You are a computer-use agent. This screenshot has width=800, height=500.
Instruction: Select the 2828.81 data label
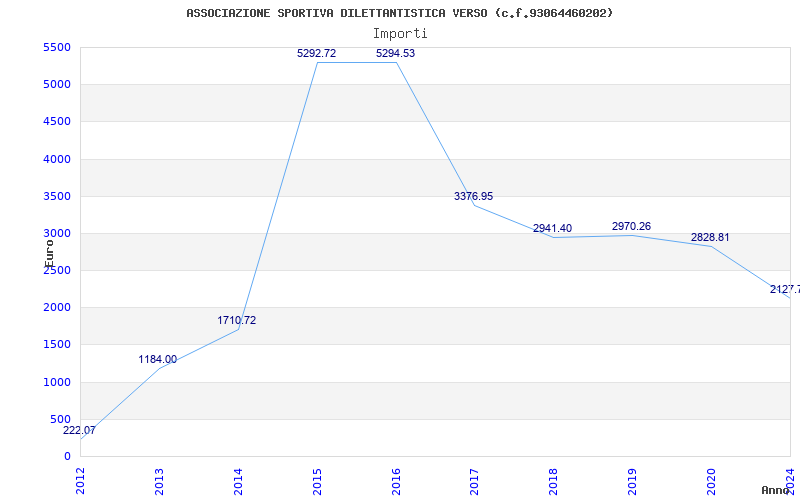point(710,238)
